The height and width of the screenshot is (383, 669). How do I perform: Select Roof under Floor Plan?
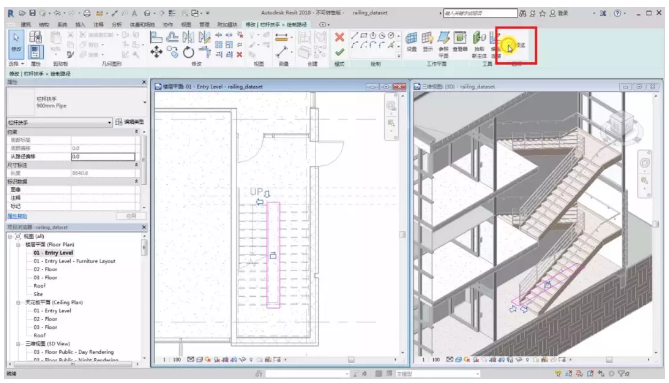pos(39,286)
